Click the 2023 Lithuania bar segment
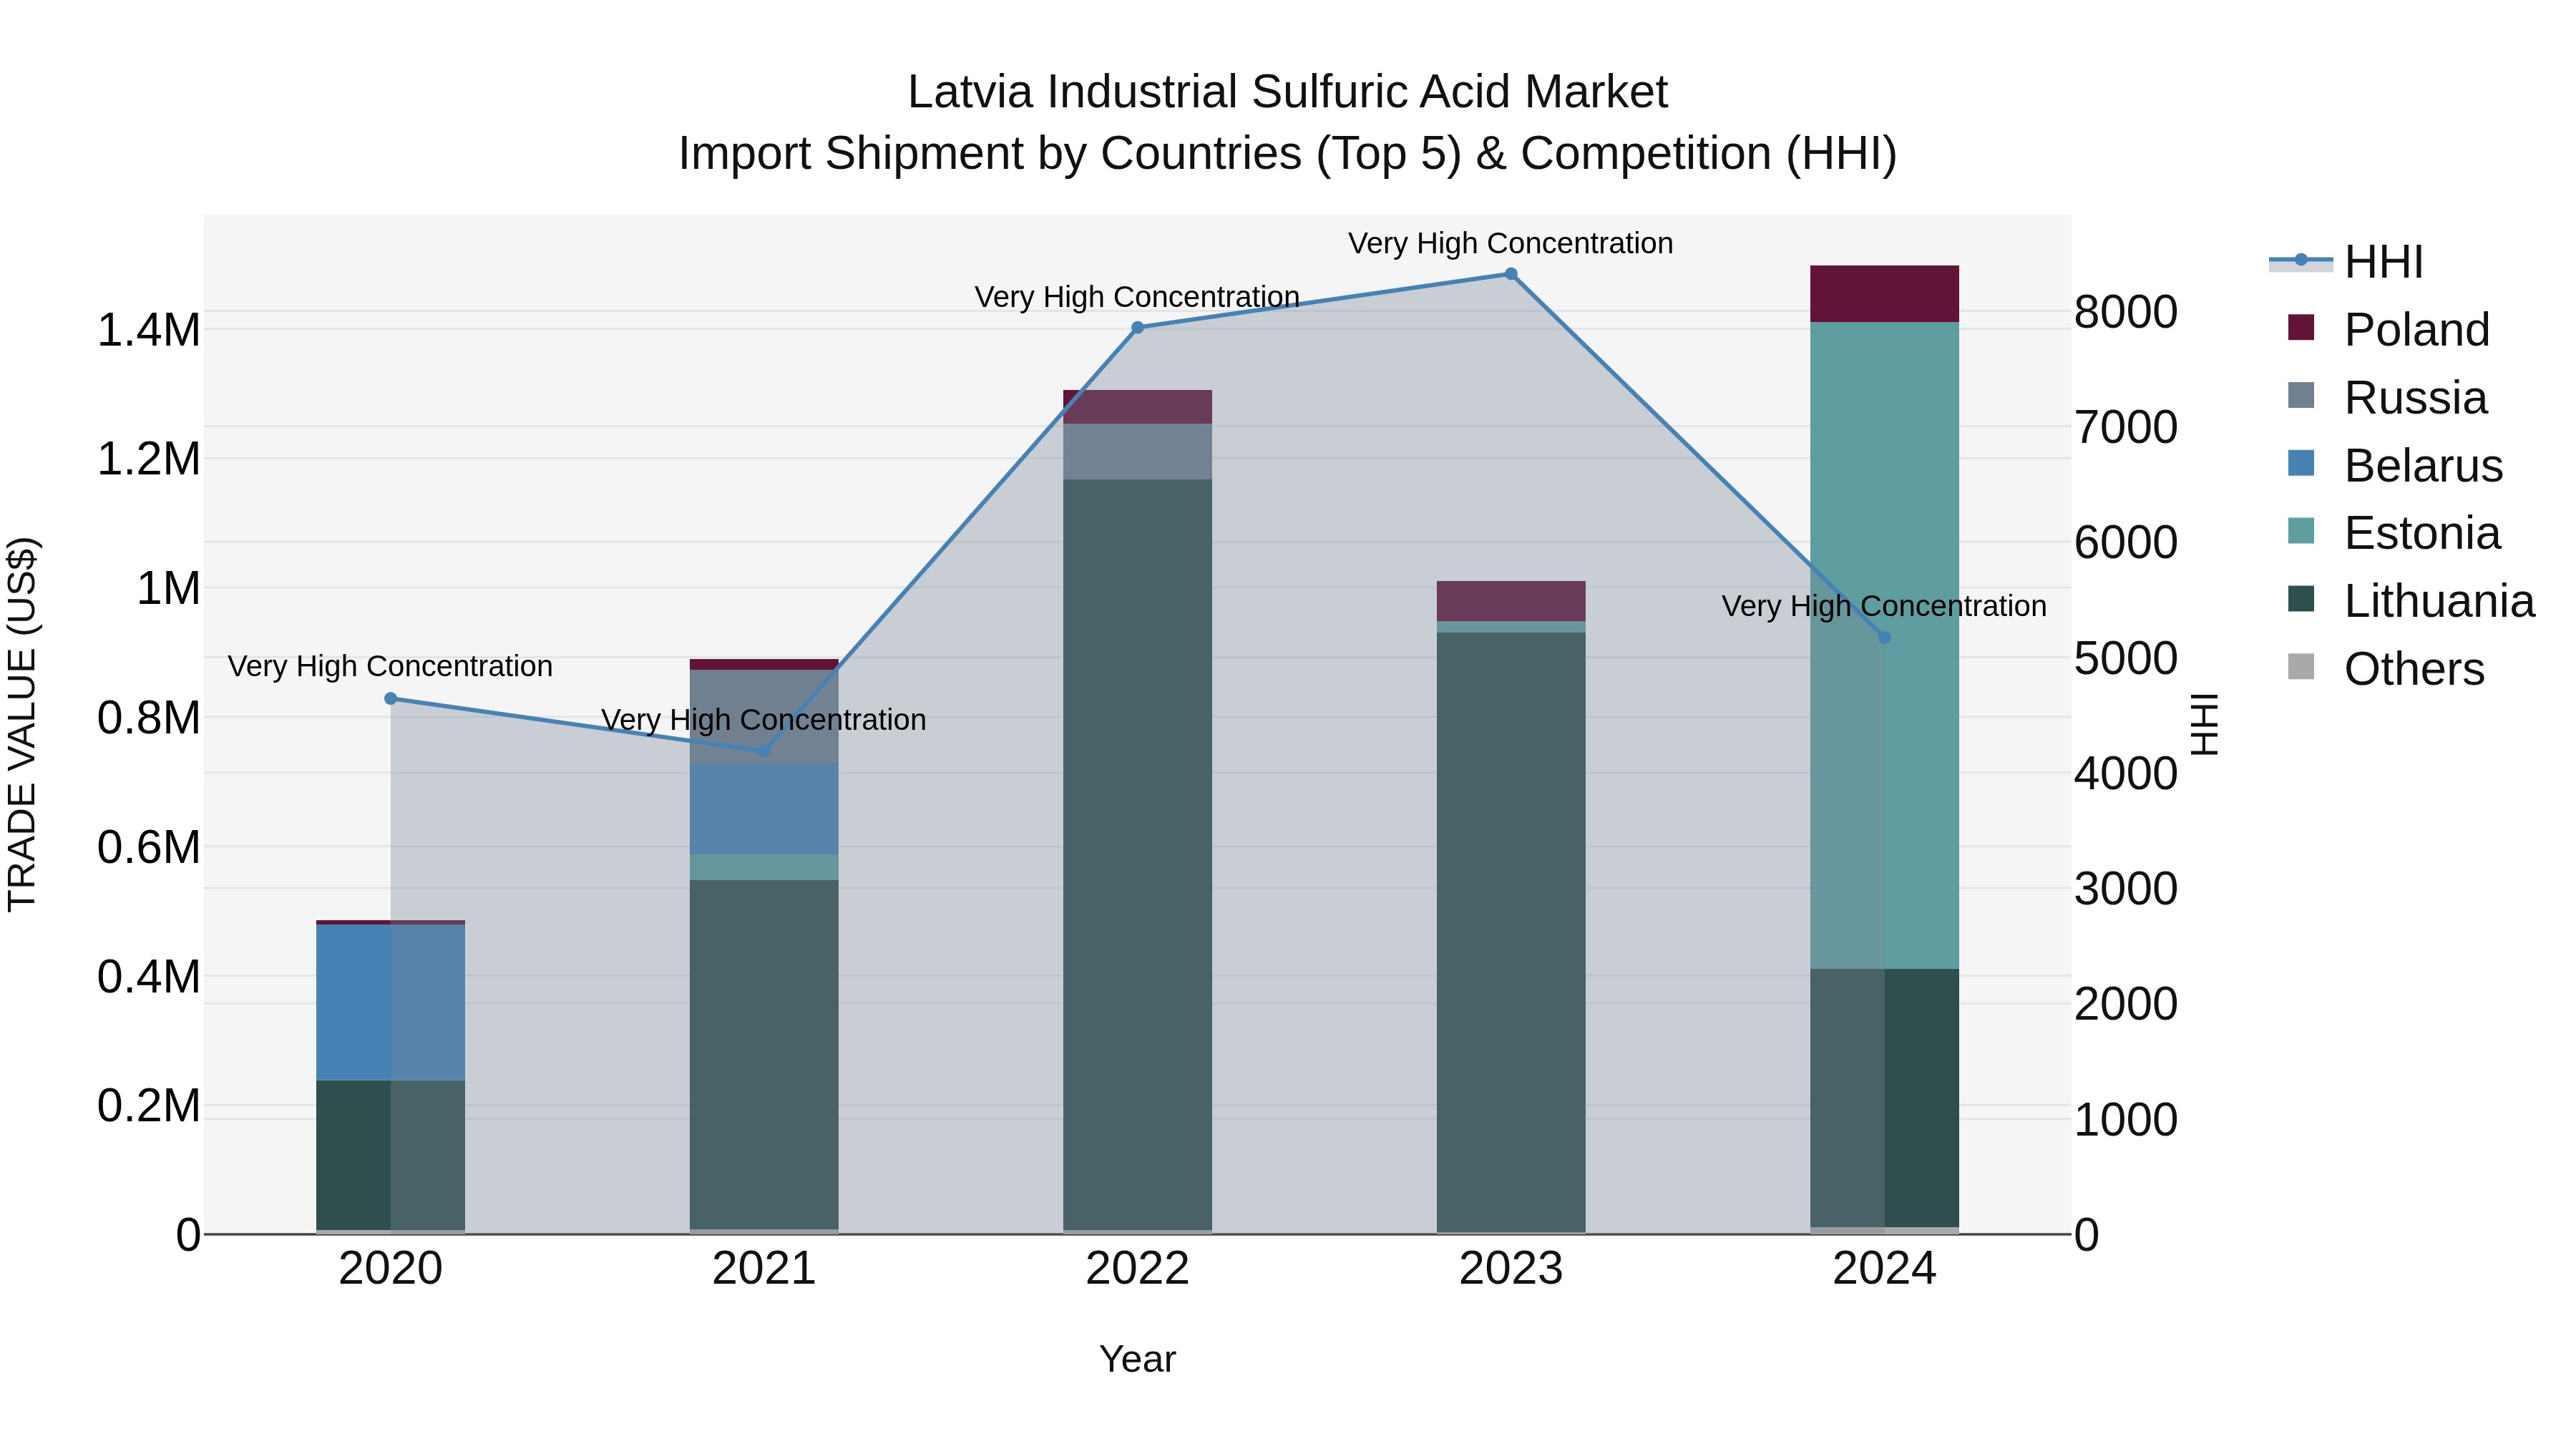2576x1449 pixels. coord(1511,933)
